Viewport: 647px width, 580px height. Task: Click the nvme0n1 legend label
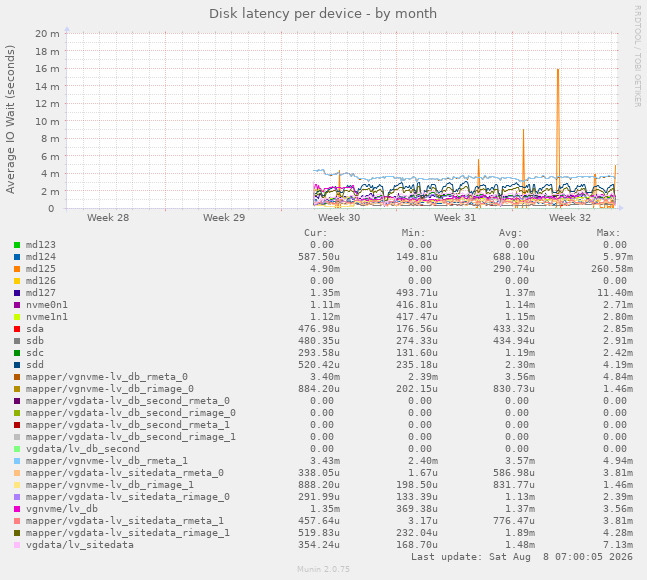click(47, 305)
